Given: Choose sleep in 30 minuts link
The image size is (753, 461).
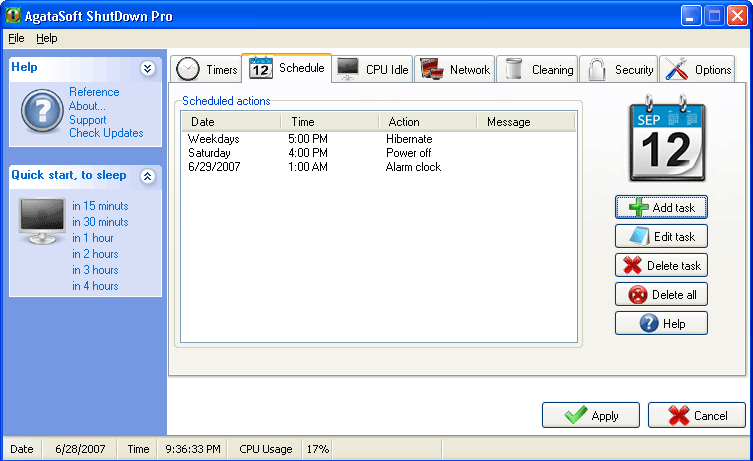Looking at the screenshot, I should (100, 222).
